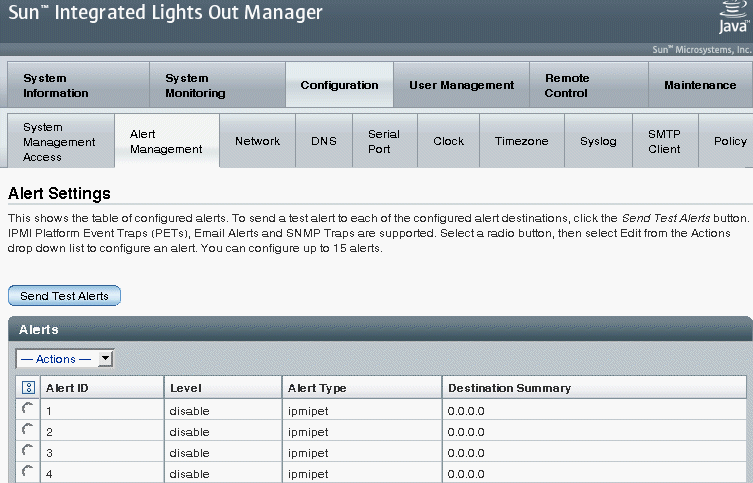Image resolution: width=753 pixels, height=483 pixels.
Task: Open the Actions dropdown list
Action: (x=65, y=359)
